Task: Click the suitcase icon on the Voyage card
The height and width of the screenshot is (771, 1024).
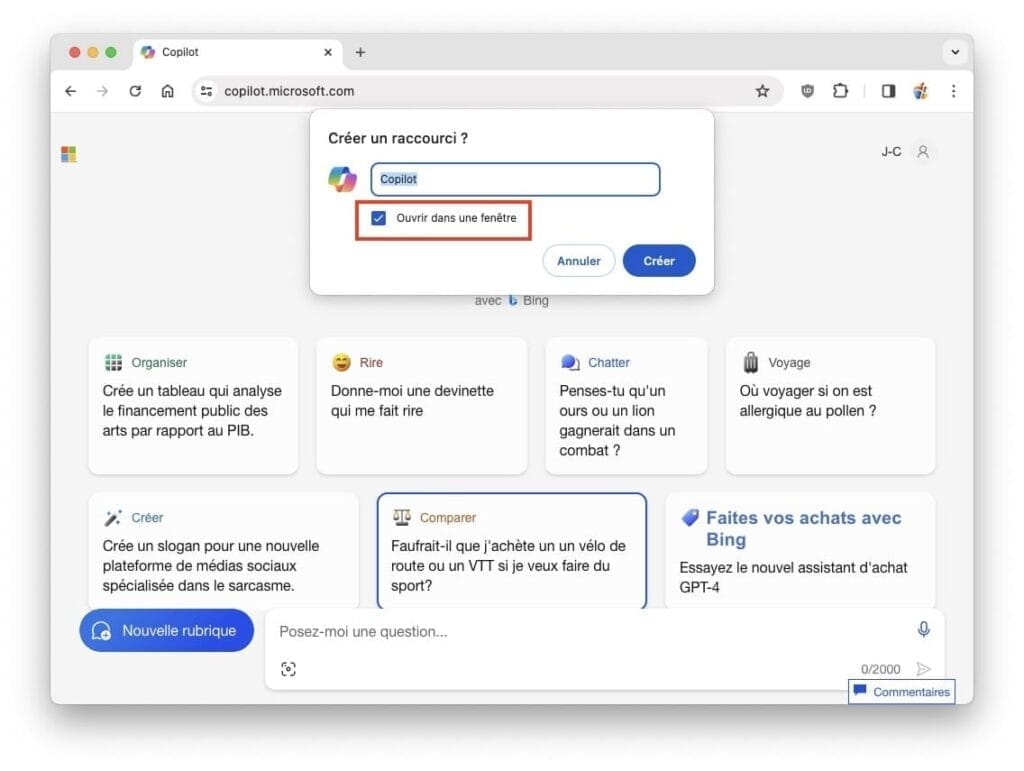Action: point(751,362)
